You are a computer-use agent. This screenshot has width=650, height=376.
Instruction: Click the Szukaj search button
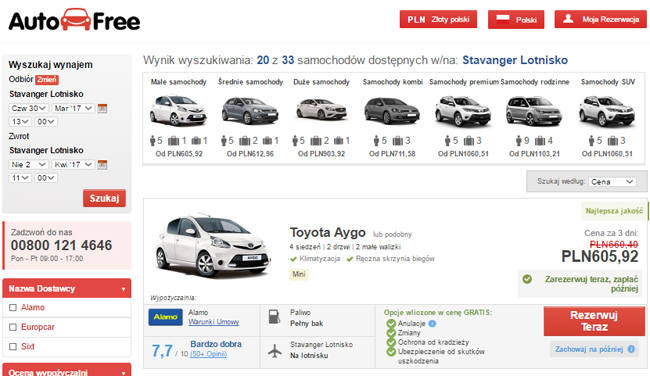coord(104,198)
